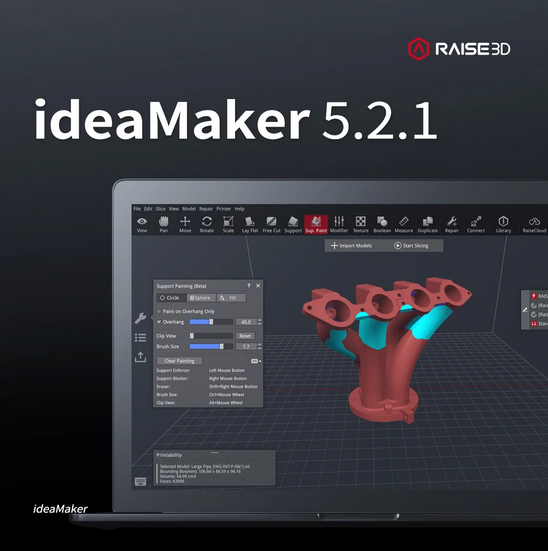Click the RaiseCloud toolbar icon
This screenshot has width=548, height=551.
point(534,224)
